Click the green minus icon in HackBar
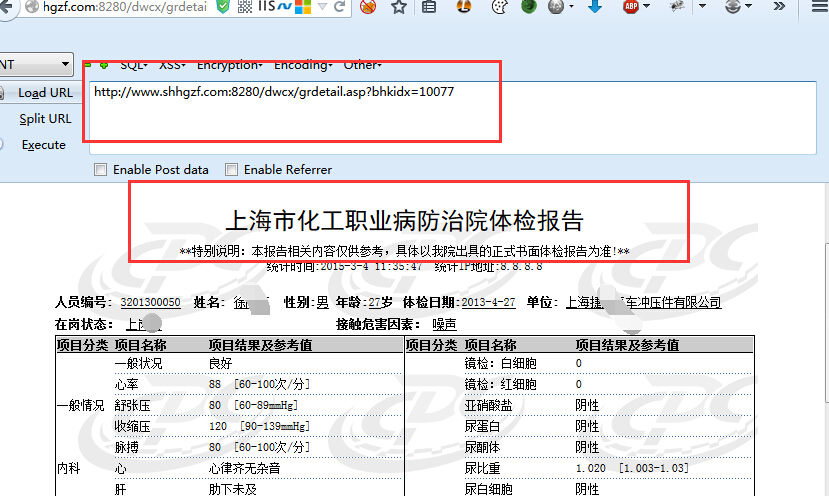Viewport: 829px width, 496px height. pyautogui.click(x=88, y=65)
